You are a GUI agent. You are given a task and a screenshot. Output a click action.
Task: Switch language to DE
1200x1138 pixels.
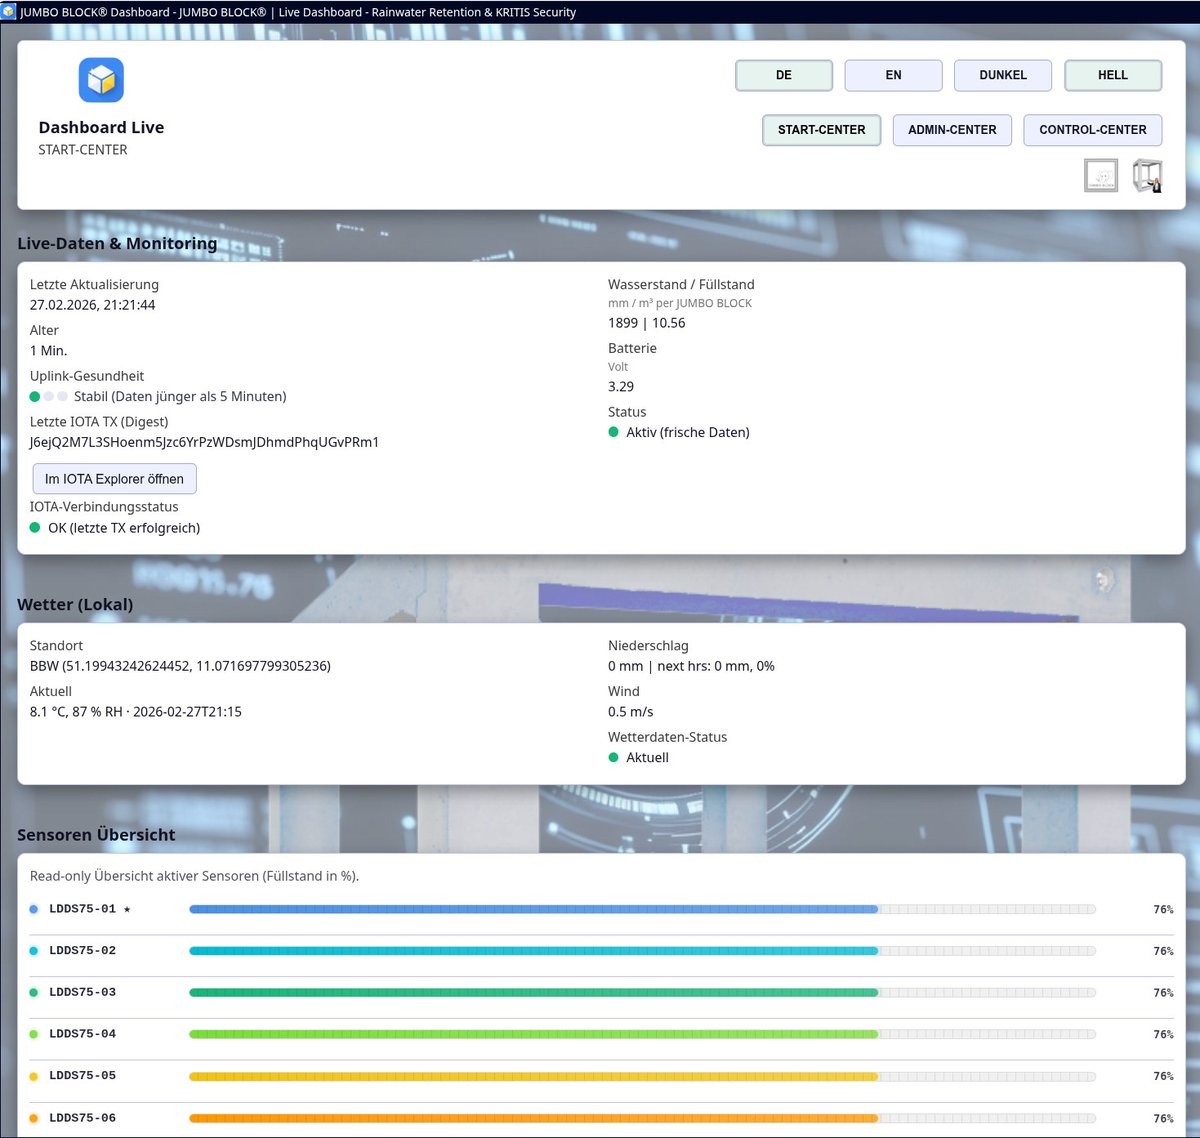coord(784,75)
